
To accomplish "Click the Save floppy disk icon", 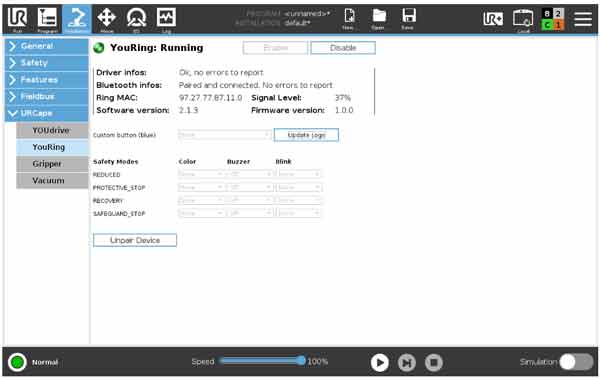I will pos(408,19).
